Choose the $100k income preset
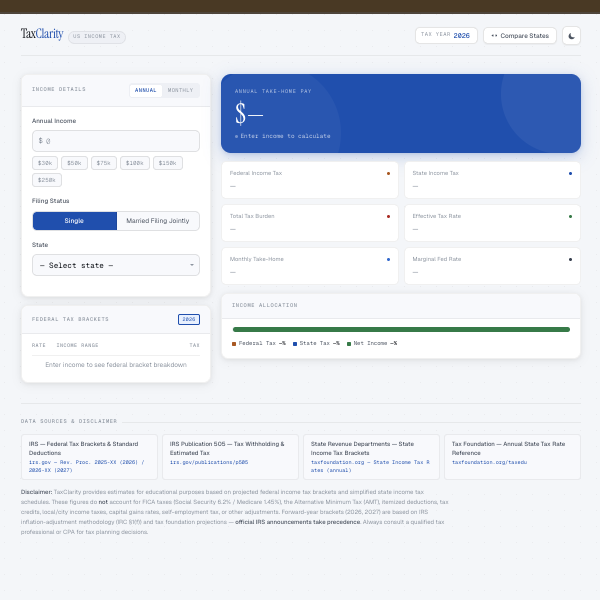 (135, 163)
